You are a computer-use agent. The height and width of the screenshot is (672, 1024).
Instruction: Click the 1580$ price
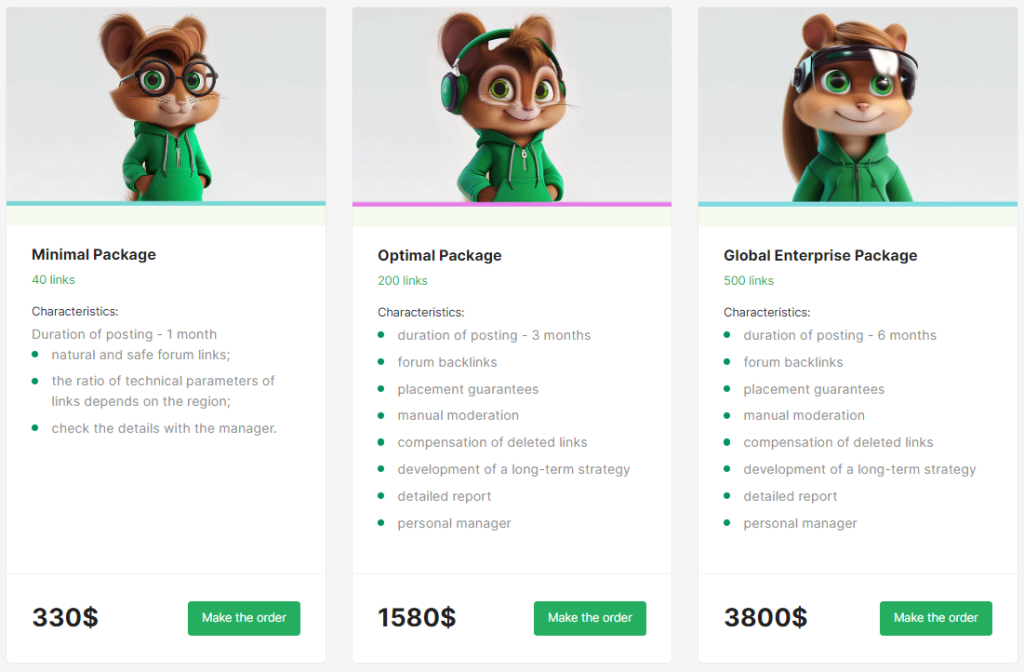(416, 618)
